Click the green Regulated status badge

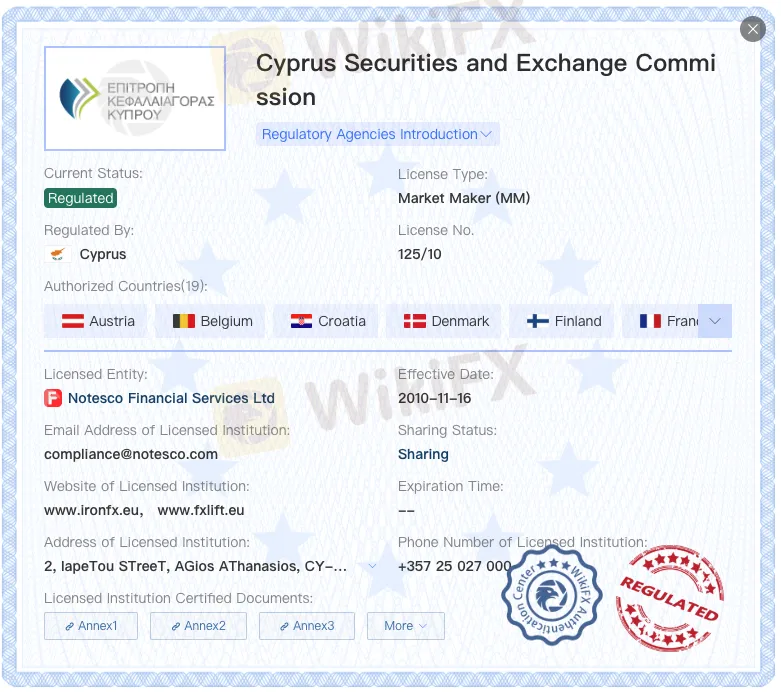(x=80, y=198)
